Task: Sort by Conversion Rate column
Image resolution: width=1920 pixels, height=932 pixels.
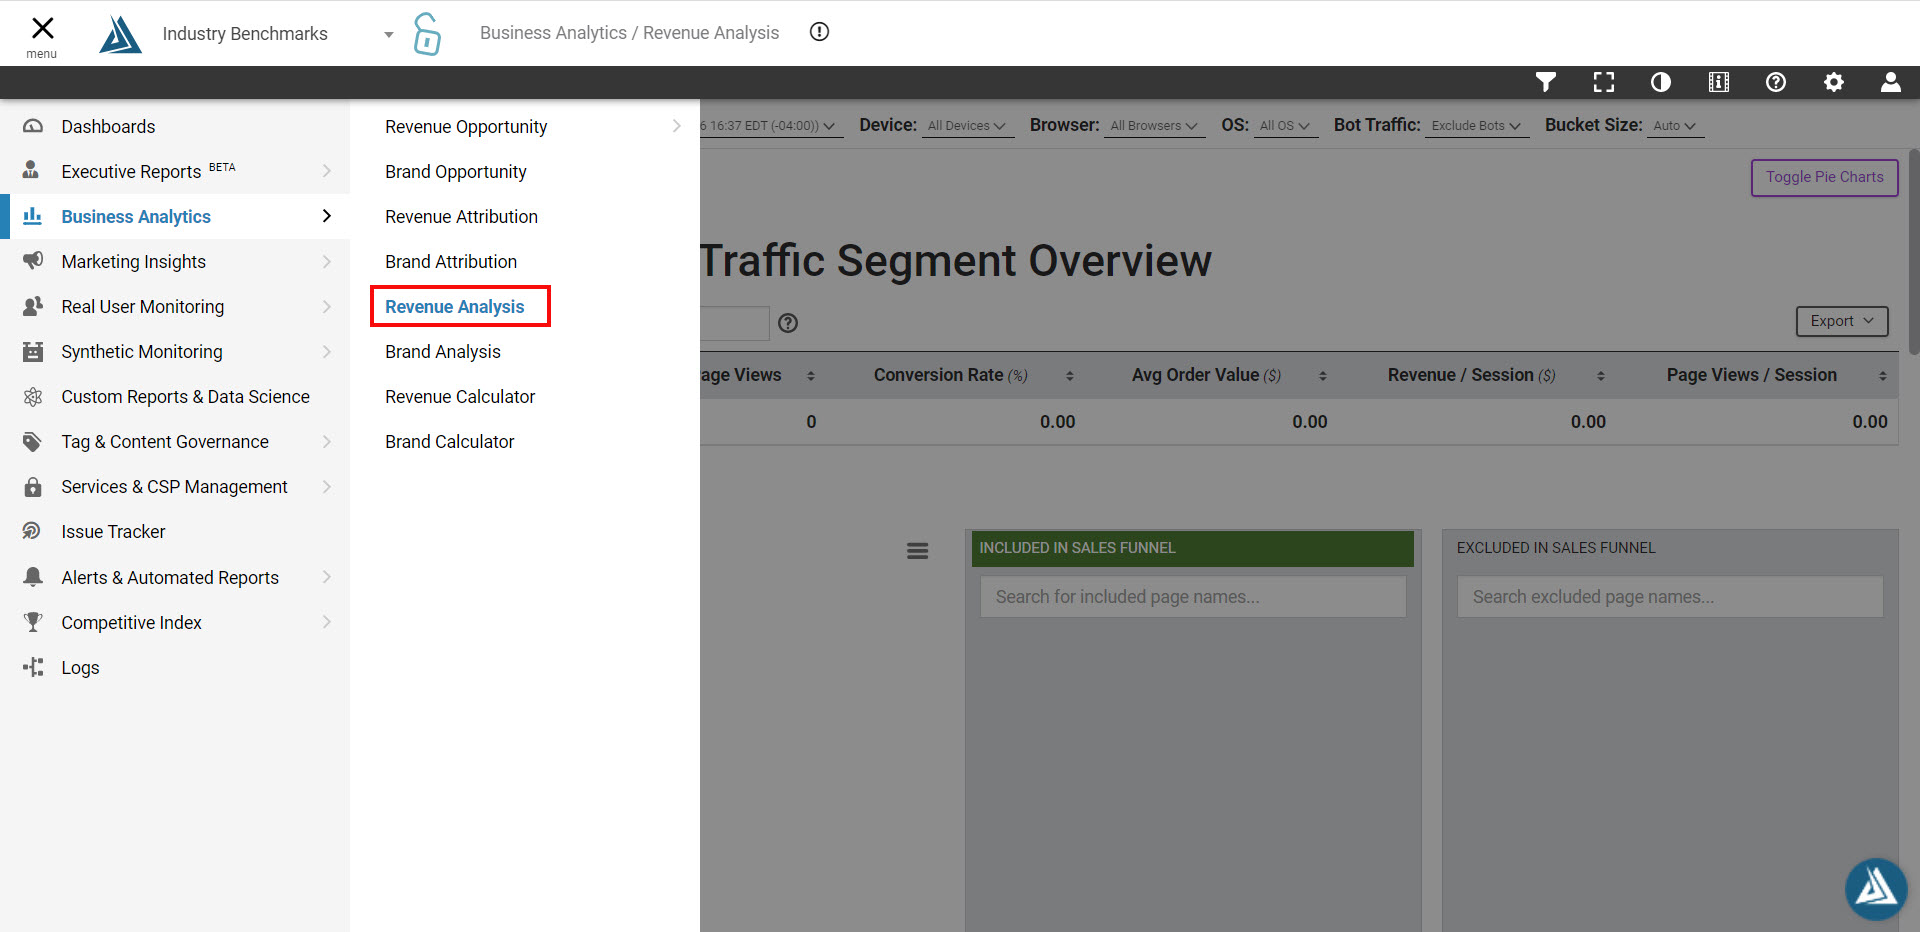Action: click(x=1070, y=376)
